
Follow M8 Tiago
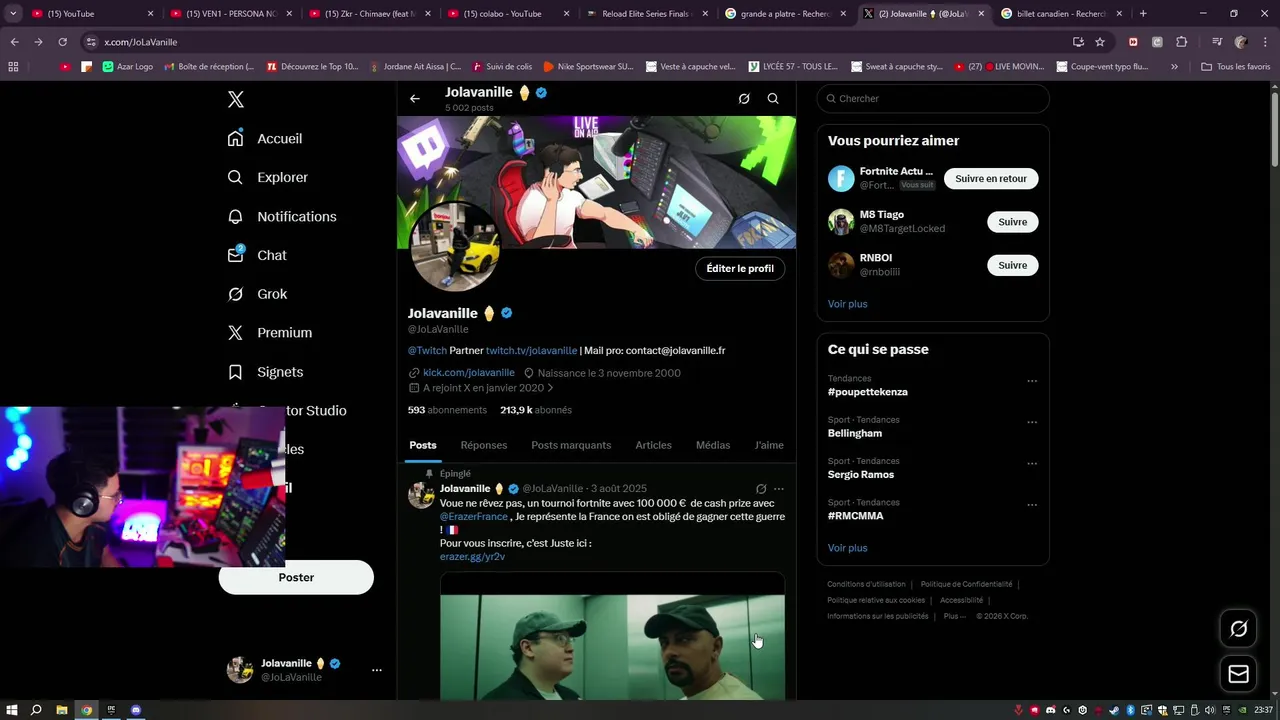pyautogui.click(x=1012, y=222)
